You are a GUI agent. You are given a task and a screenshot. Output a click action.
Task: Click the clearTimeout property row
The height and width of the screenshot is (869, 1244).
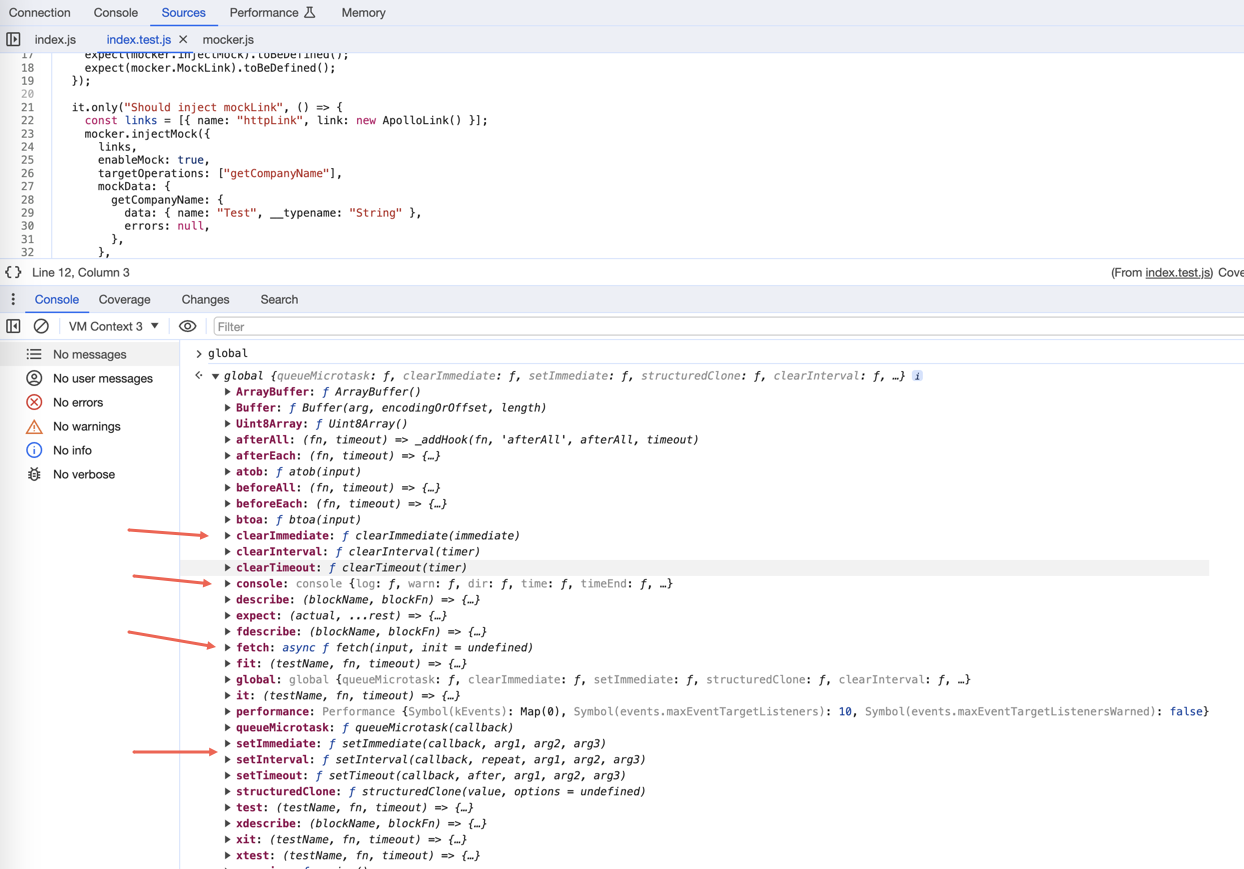pyautogui.click(x=695, y=568)
